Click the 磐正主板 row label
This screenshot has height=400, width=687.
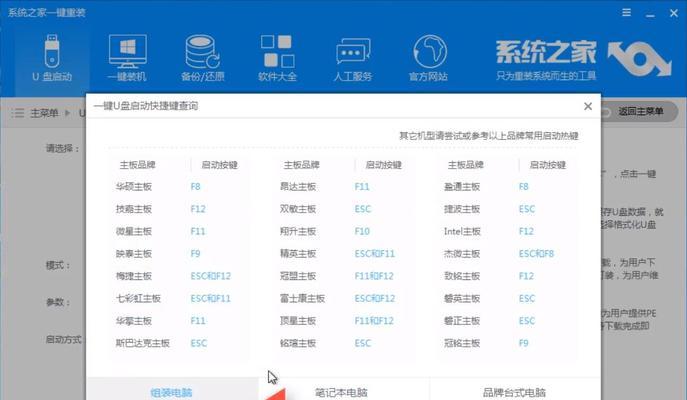click(462, 321)
